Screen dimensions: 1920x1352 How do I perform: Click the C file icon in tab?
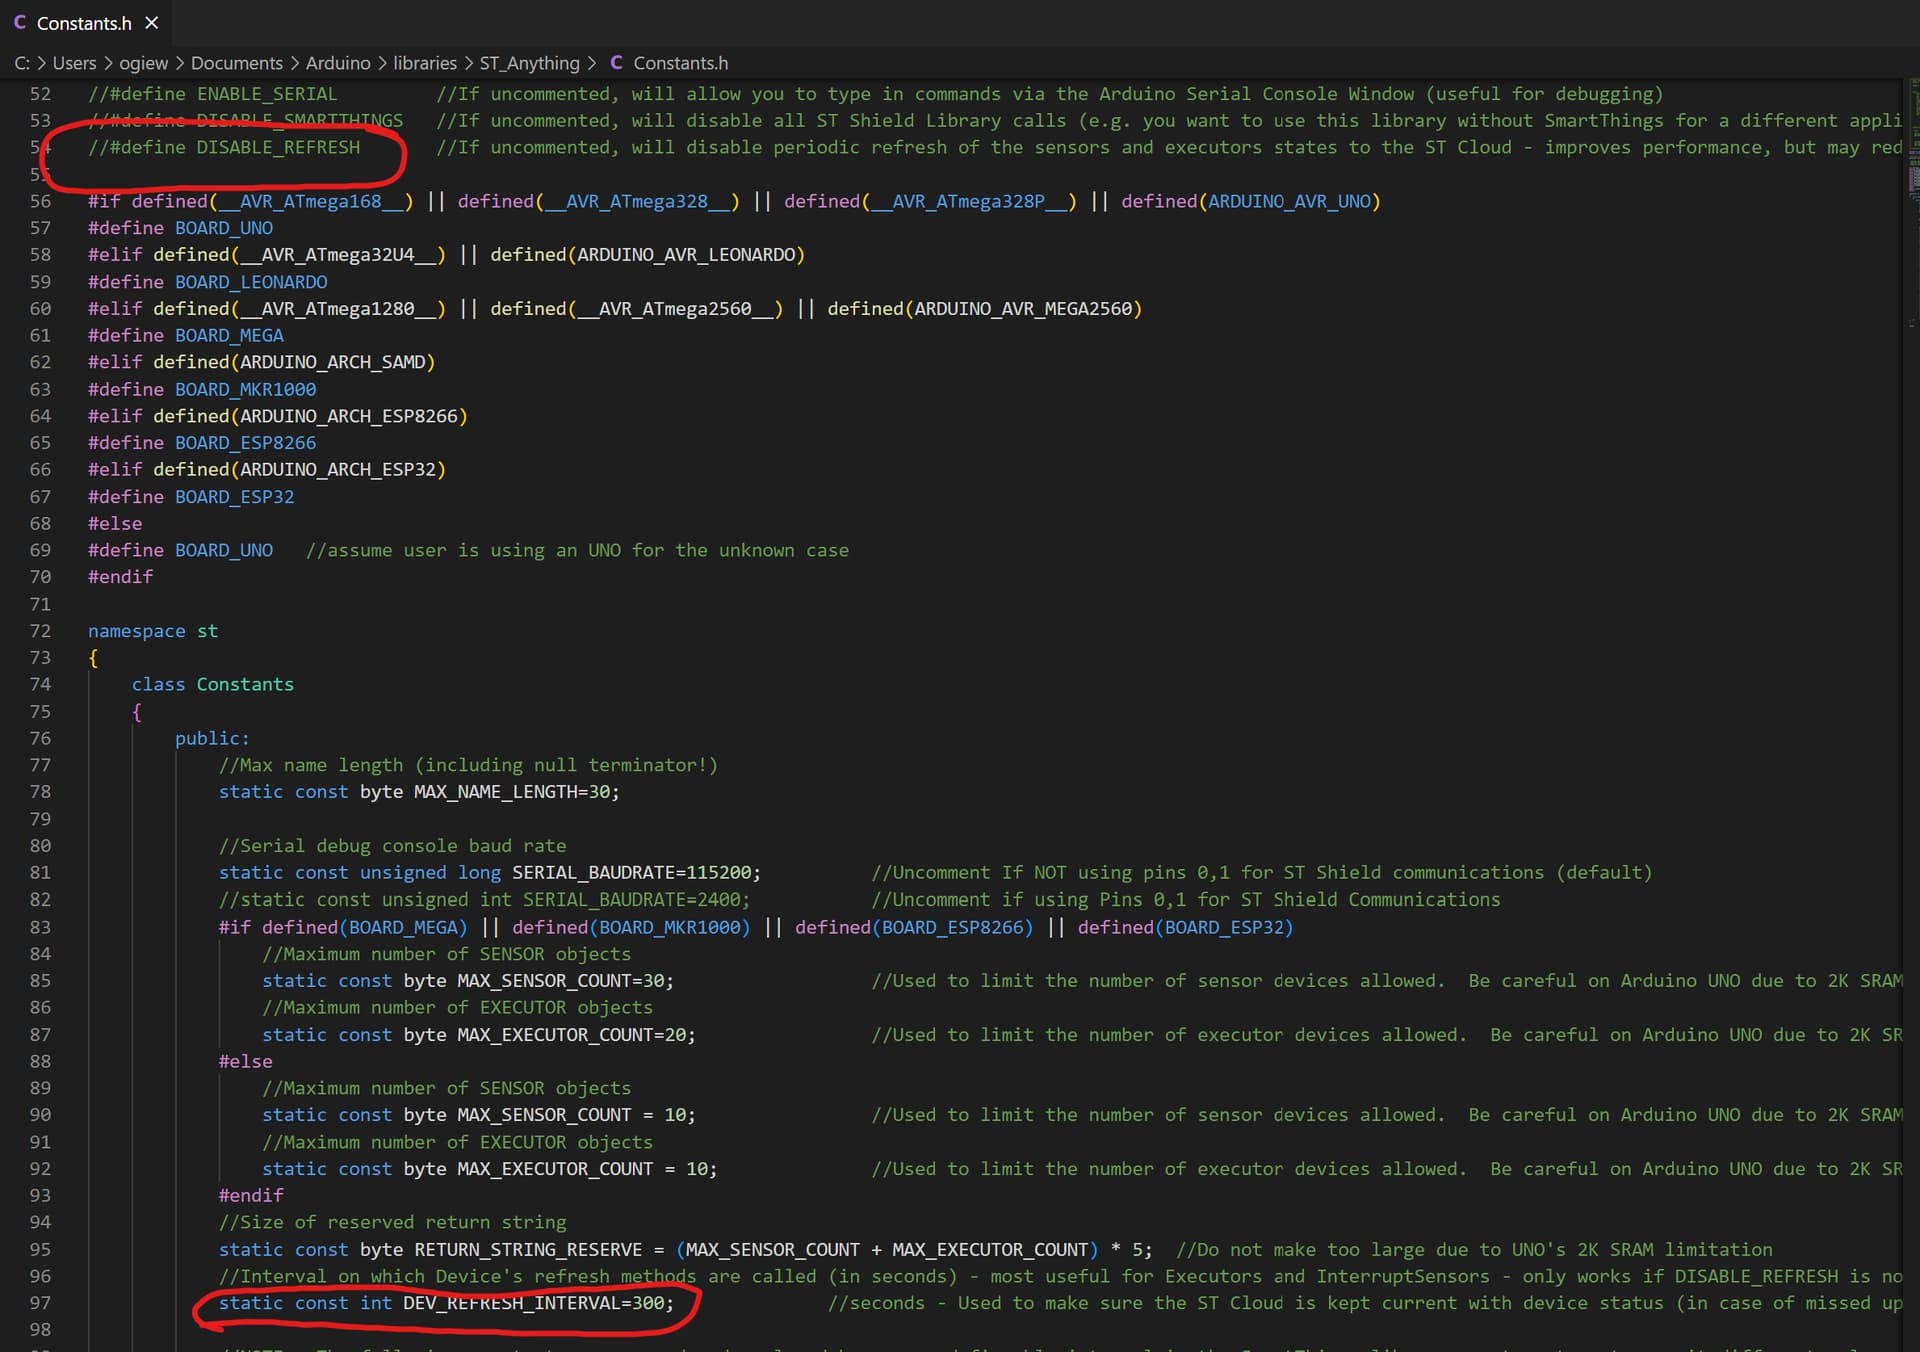(20, 22)
